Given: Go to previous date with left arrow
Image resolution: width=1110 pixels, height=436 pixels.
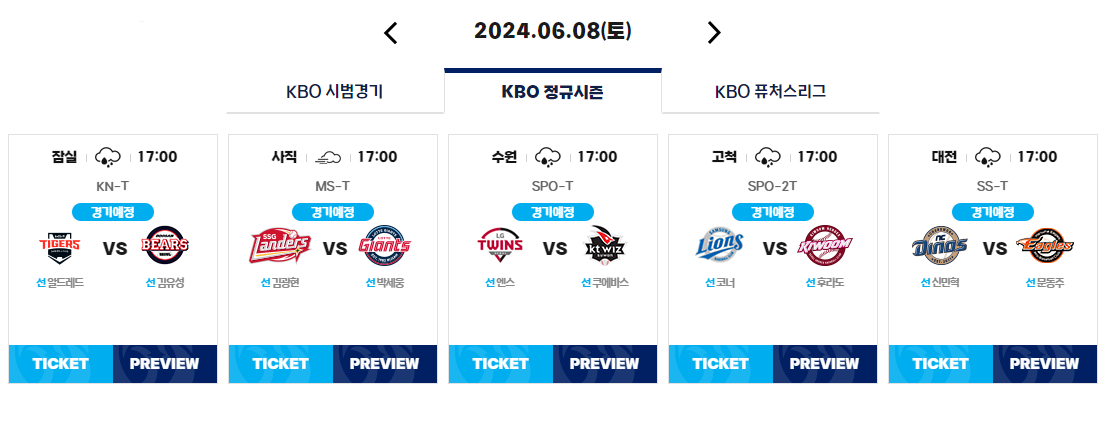Looking at the screenshot, I should pyautogui.click(x=391, y=33).
